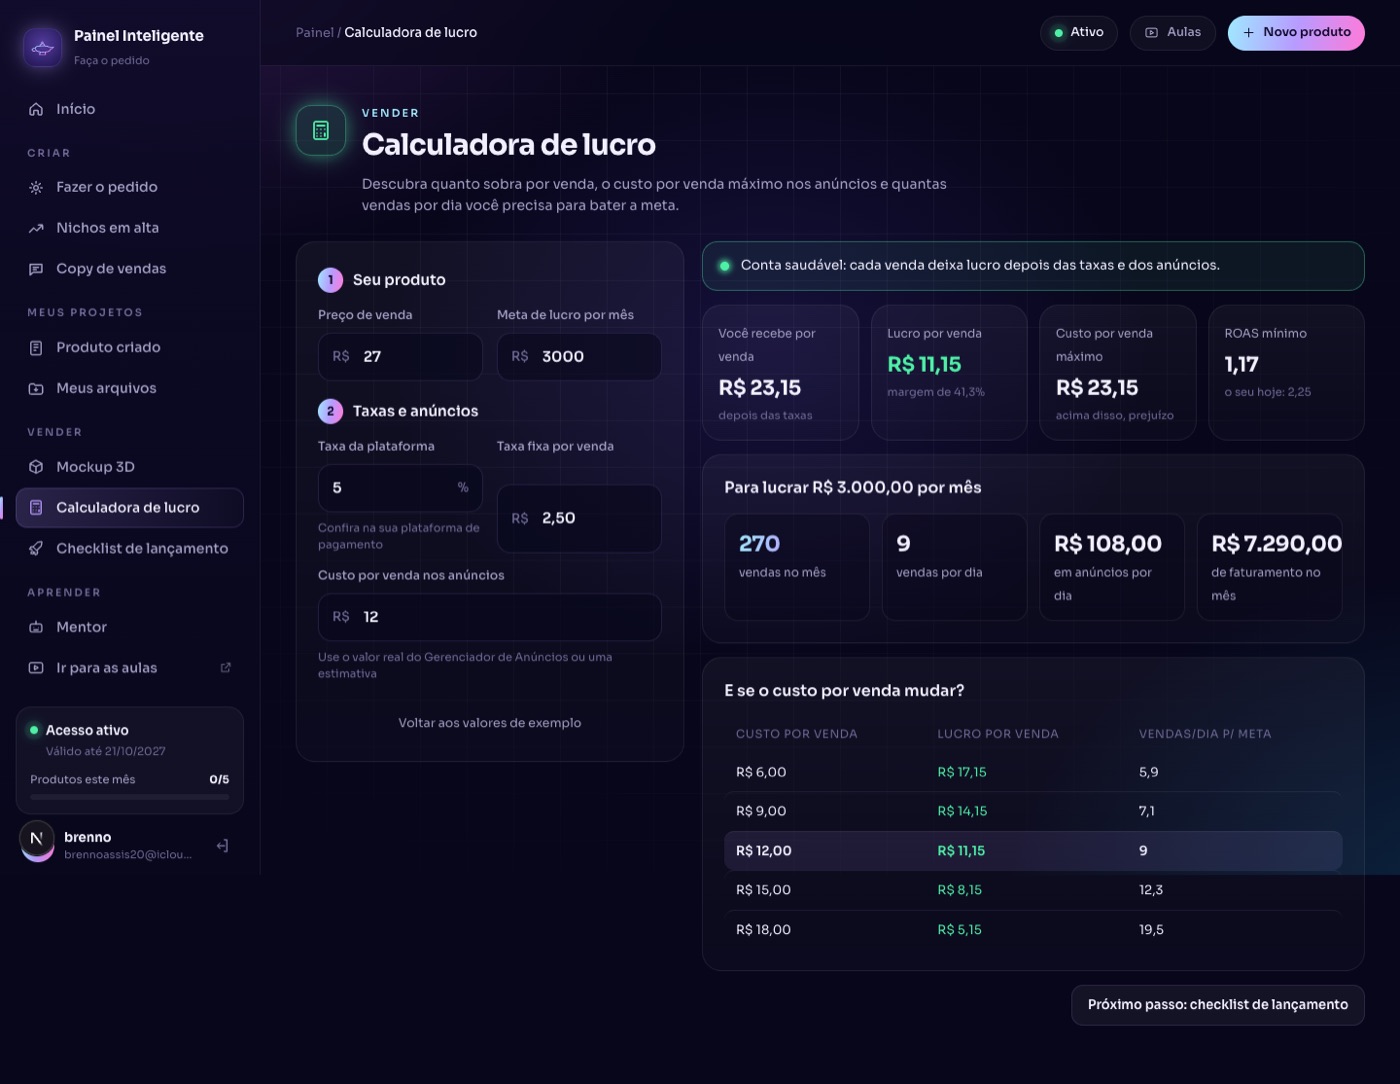Focus the Taxa fixa por venda field

579,518
